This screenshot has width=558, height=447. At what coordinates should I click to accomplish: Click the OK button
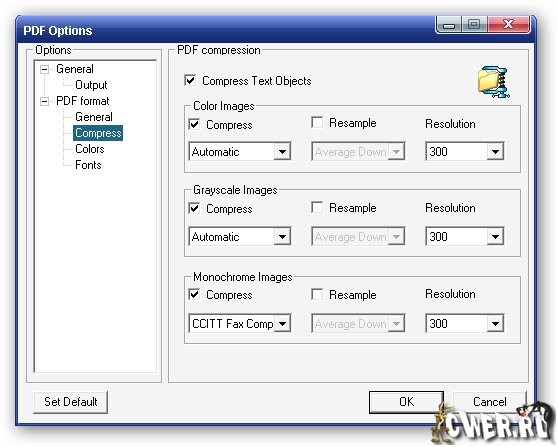(x=406, y=402)
